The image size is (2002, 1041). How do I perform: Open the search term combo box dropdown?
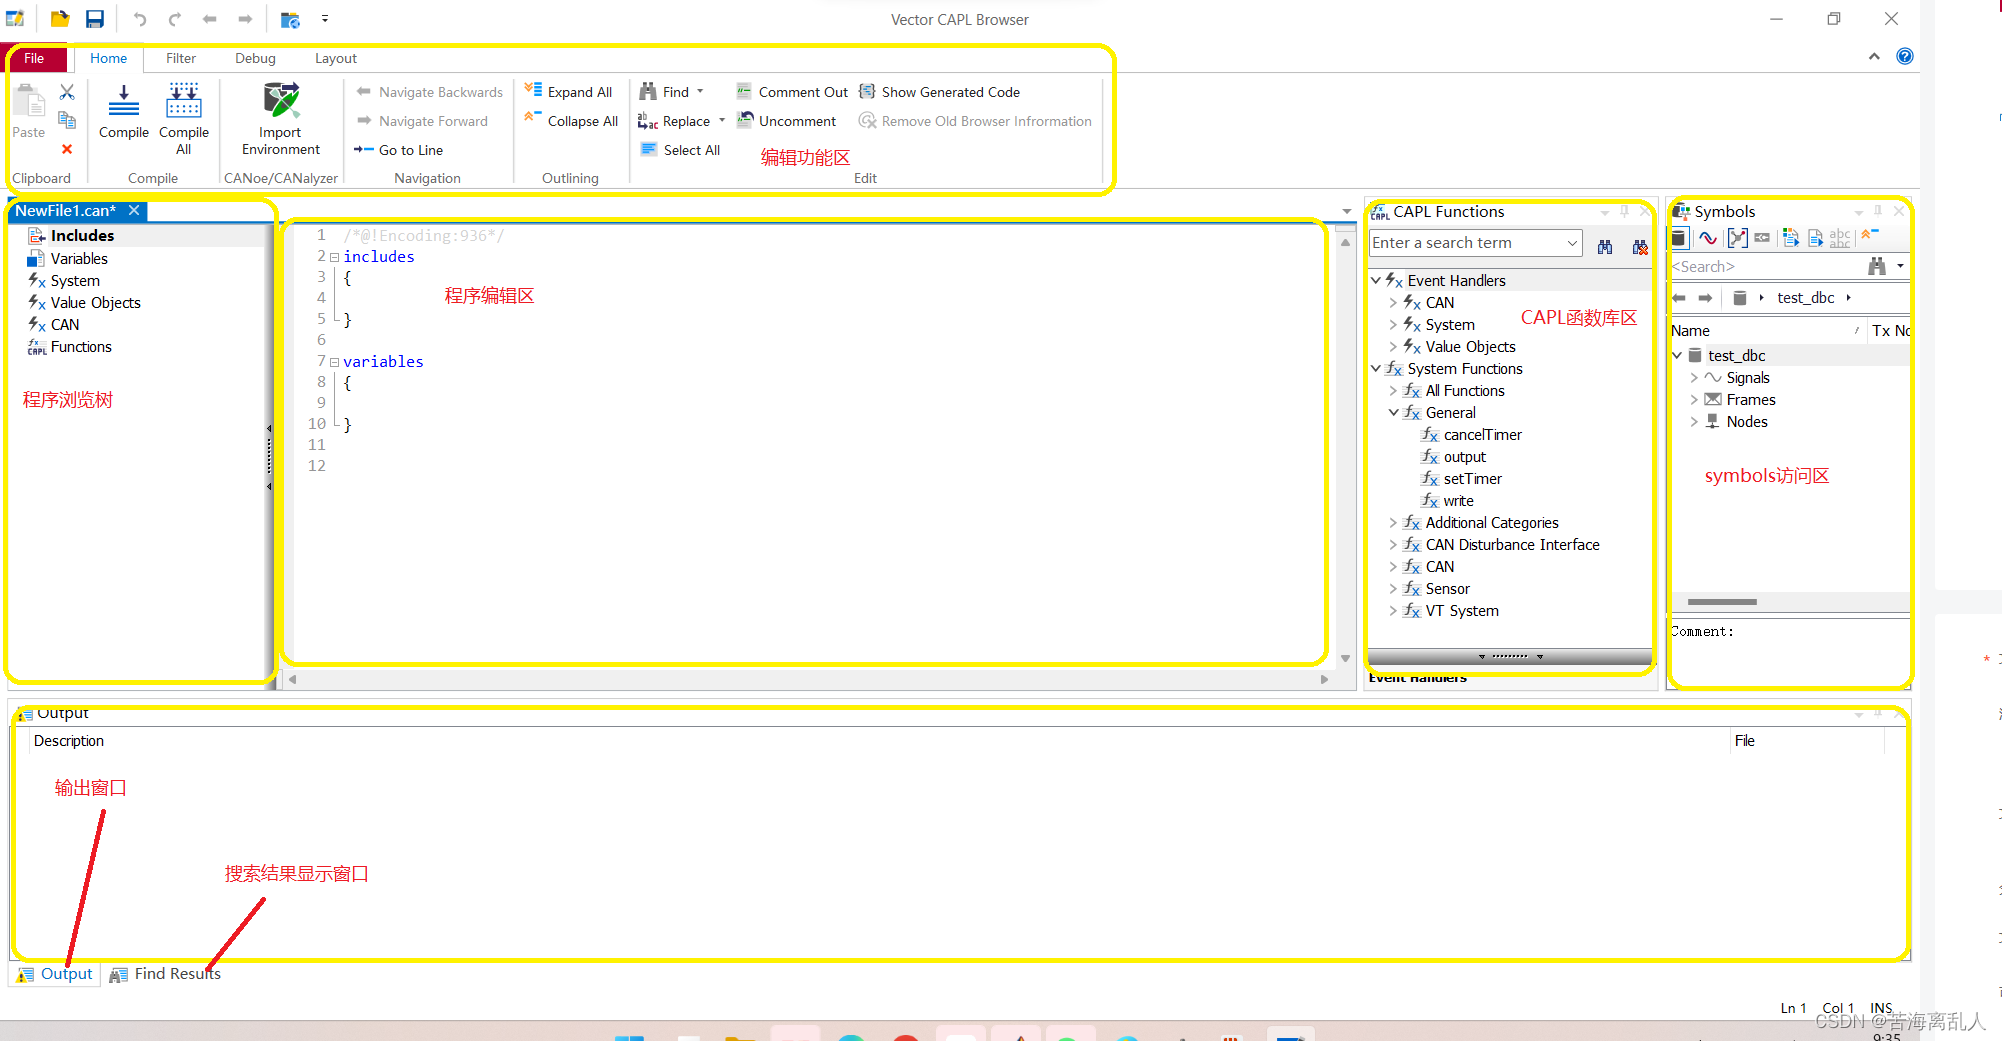pos(1572,243)
